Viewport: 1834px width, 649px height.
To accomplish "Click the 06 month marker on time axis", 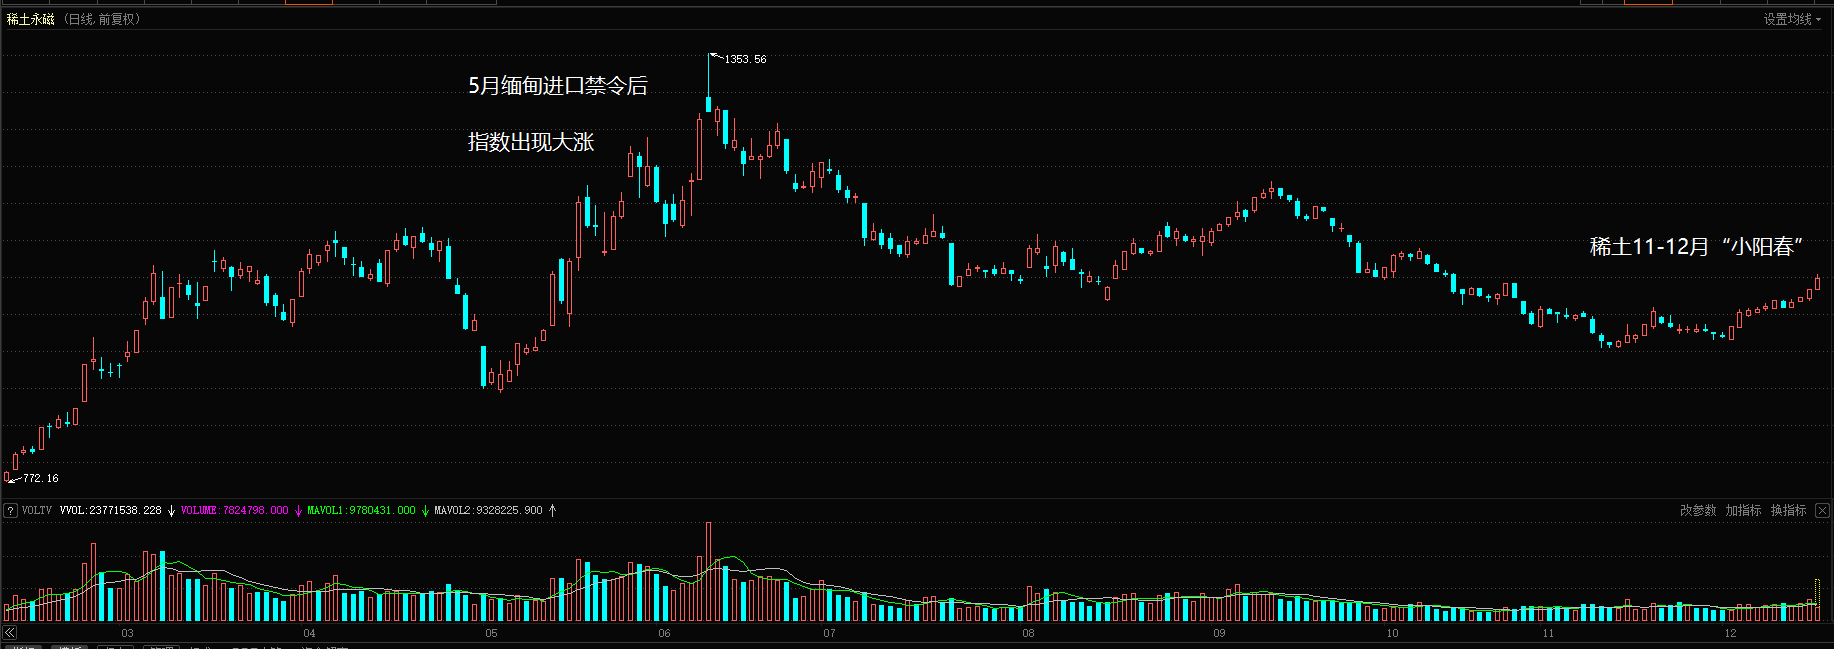I will pyautogui.click(x=664, y=633).
